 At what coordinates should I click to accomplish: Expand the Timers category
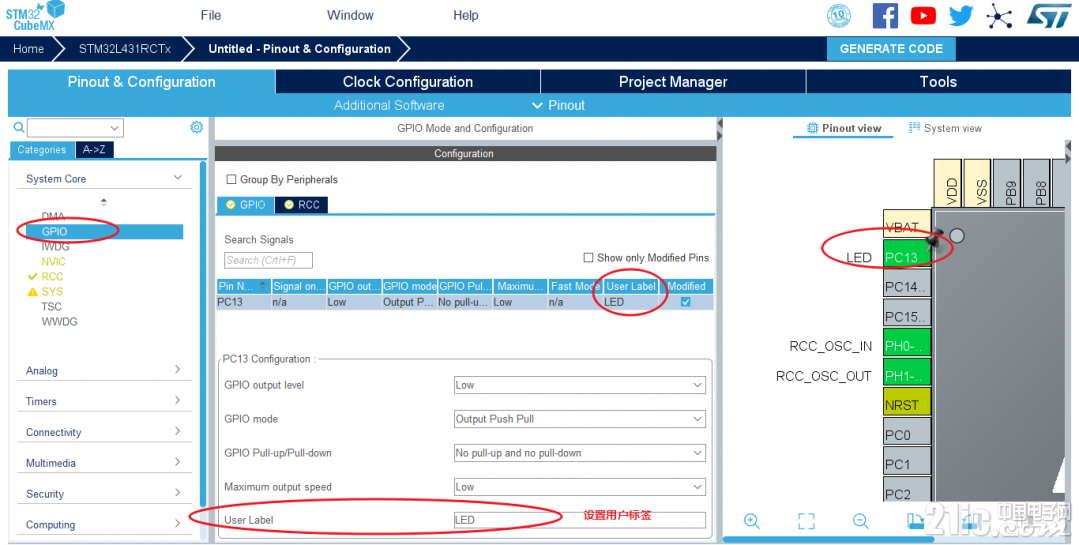click(x=178, y=400)
